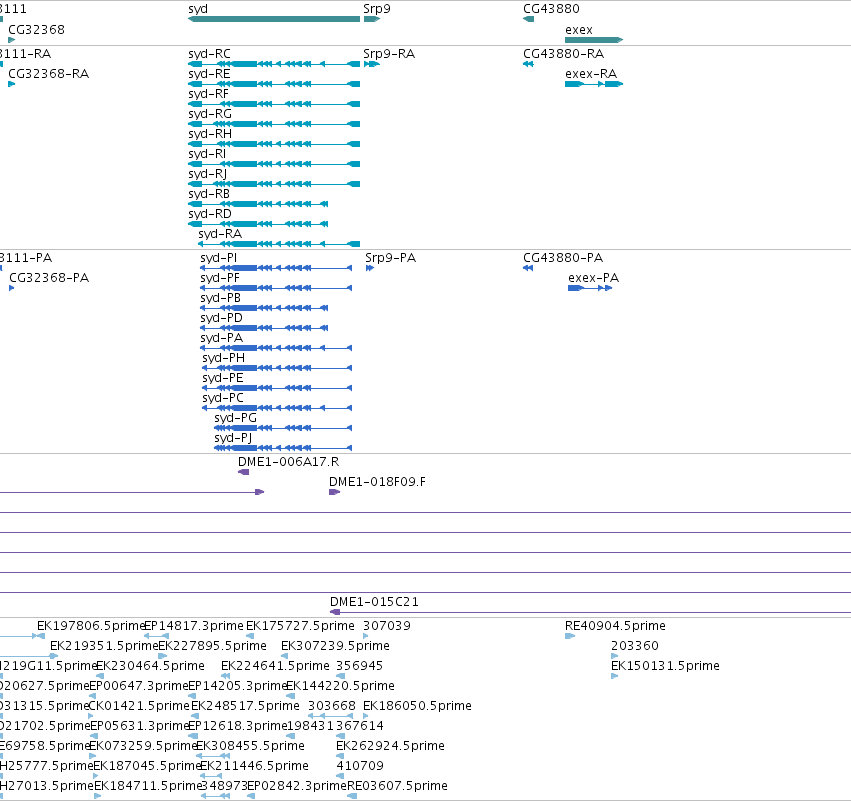Select EST label EP14817.3prime
The width and height of the screenshot is (851, 801).
coord(194,626)
